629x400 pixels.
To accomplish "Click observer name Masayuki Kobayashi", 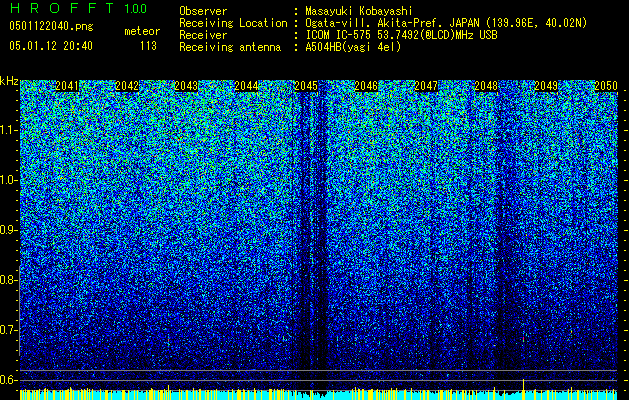I will (359, 11).
